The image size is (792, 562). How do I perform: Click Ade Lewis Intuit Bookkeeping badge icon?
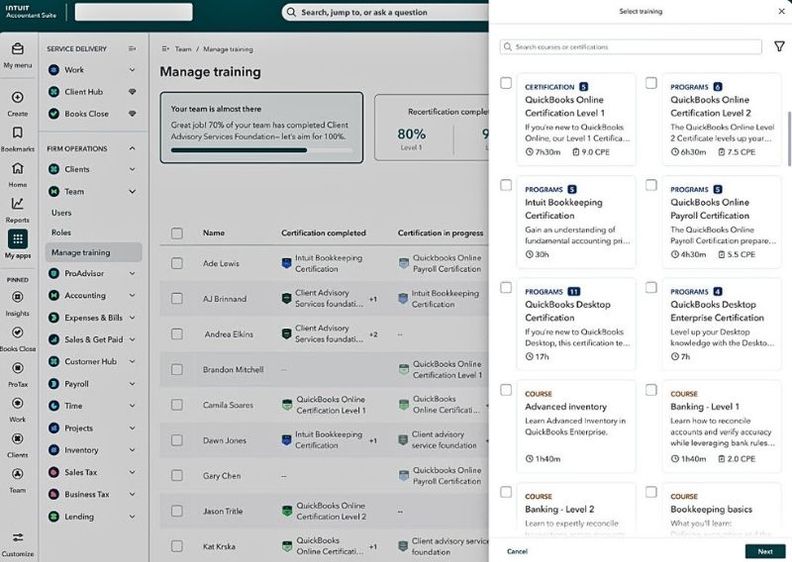click(x=286, y=263)
